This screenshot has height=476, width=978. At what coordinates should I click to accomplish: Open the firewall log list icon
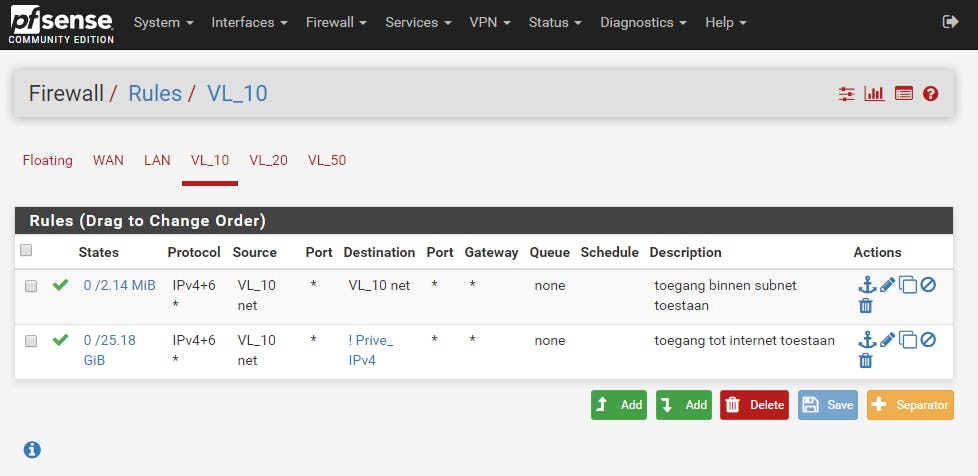[x=904, y=94]
